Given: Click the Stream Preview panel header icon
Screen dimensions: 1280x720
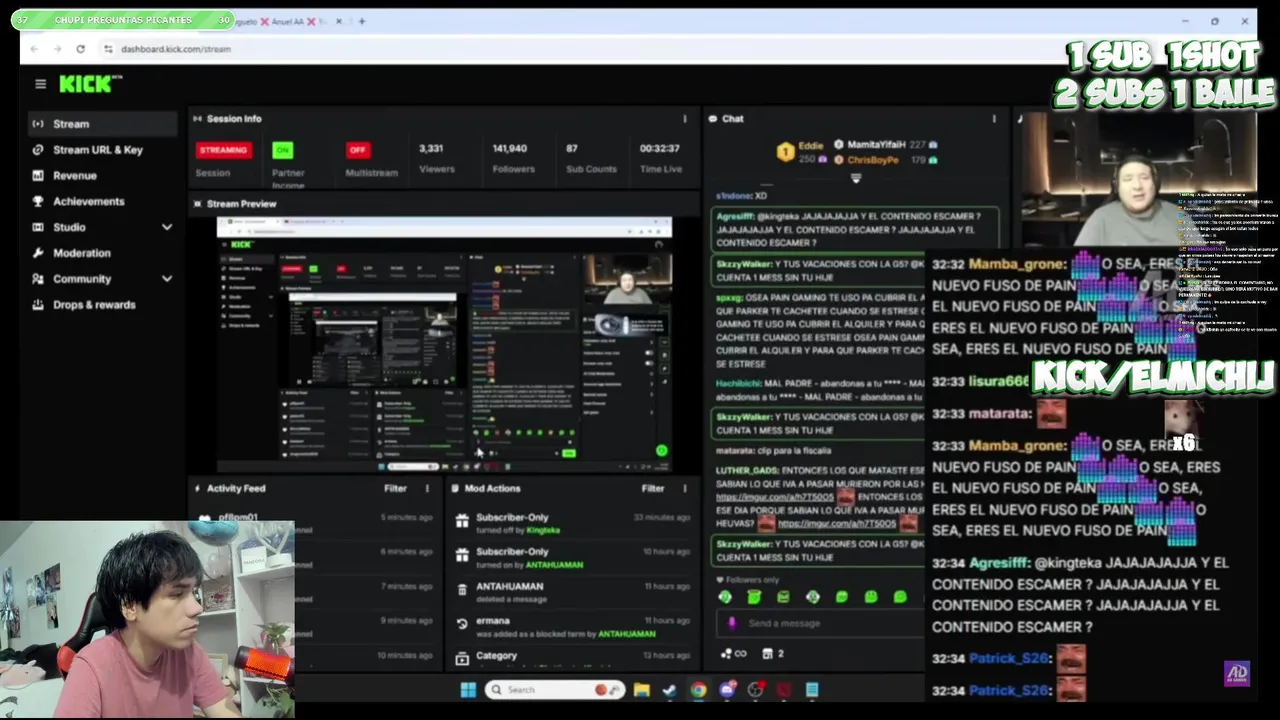Looking at the screenshot, I should (198, 204).
